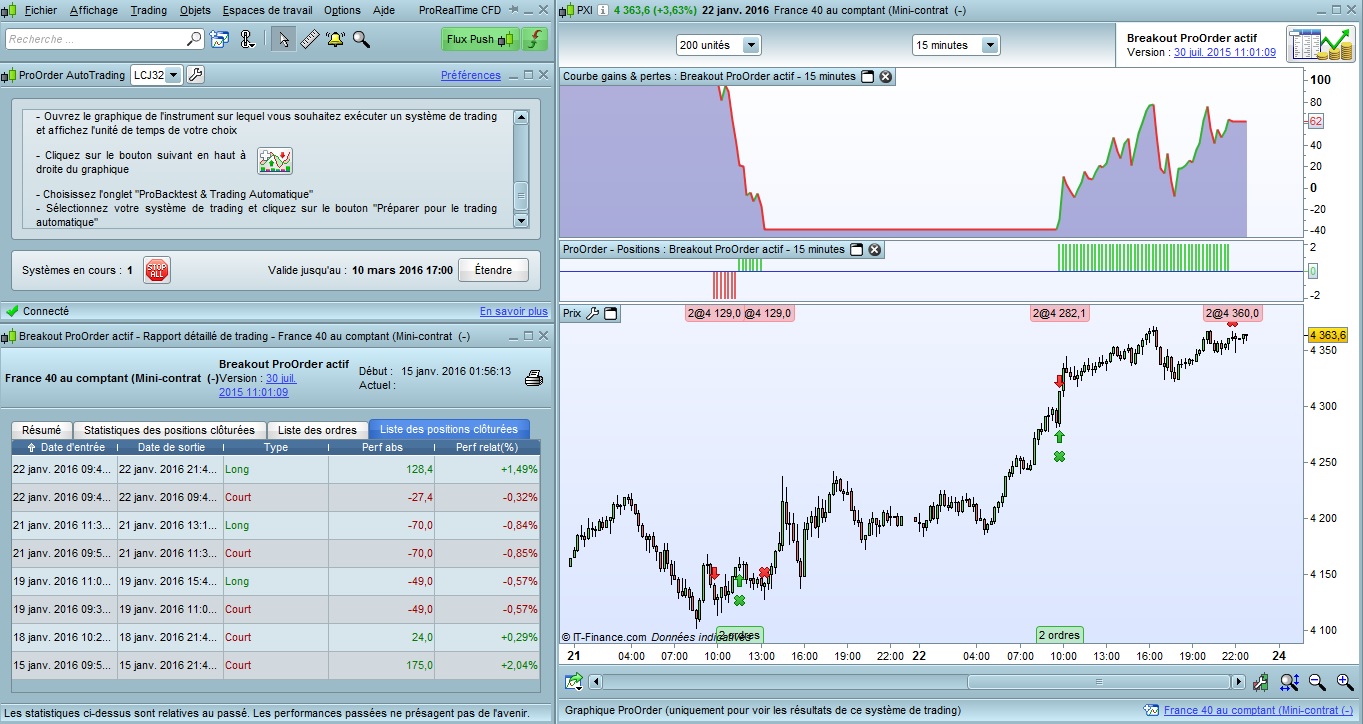Click the Perf relat(%) column header
Image resolution: width=1363 pixels, height=724 pixels.
(487, 447)
